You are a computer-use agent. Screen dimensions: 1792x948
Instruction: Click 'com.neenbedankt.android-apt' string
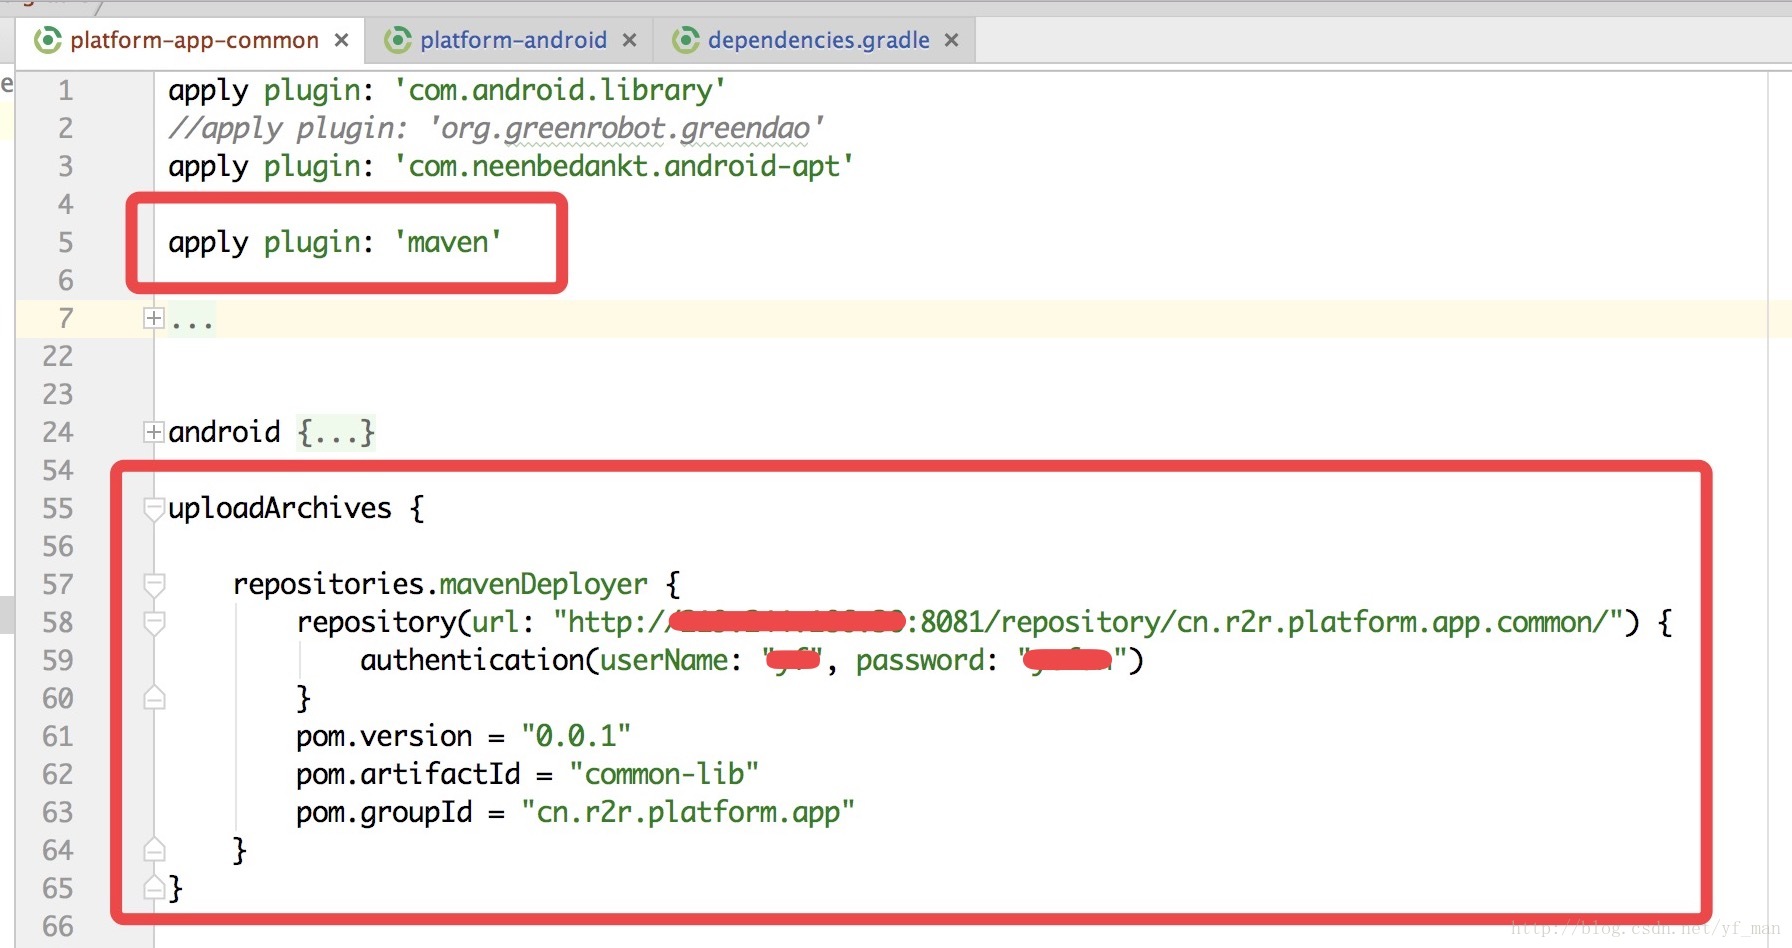click(x=624, y=167)
